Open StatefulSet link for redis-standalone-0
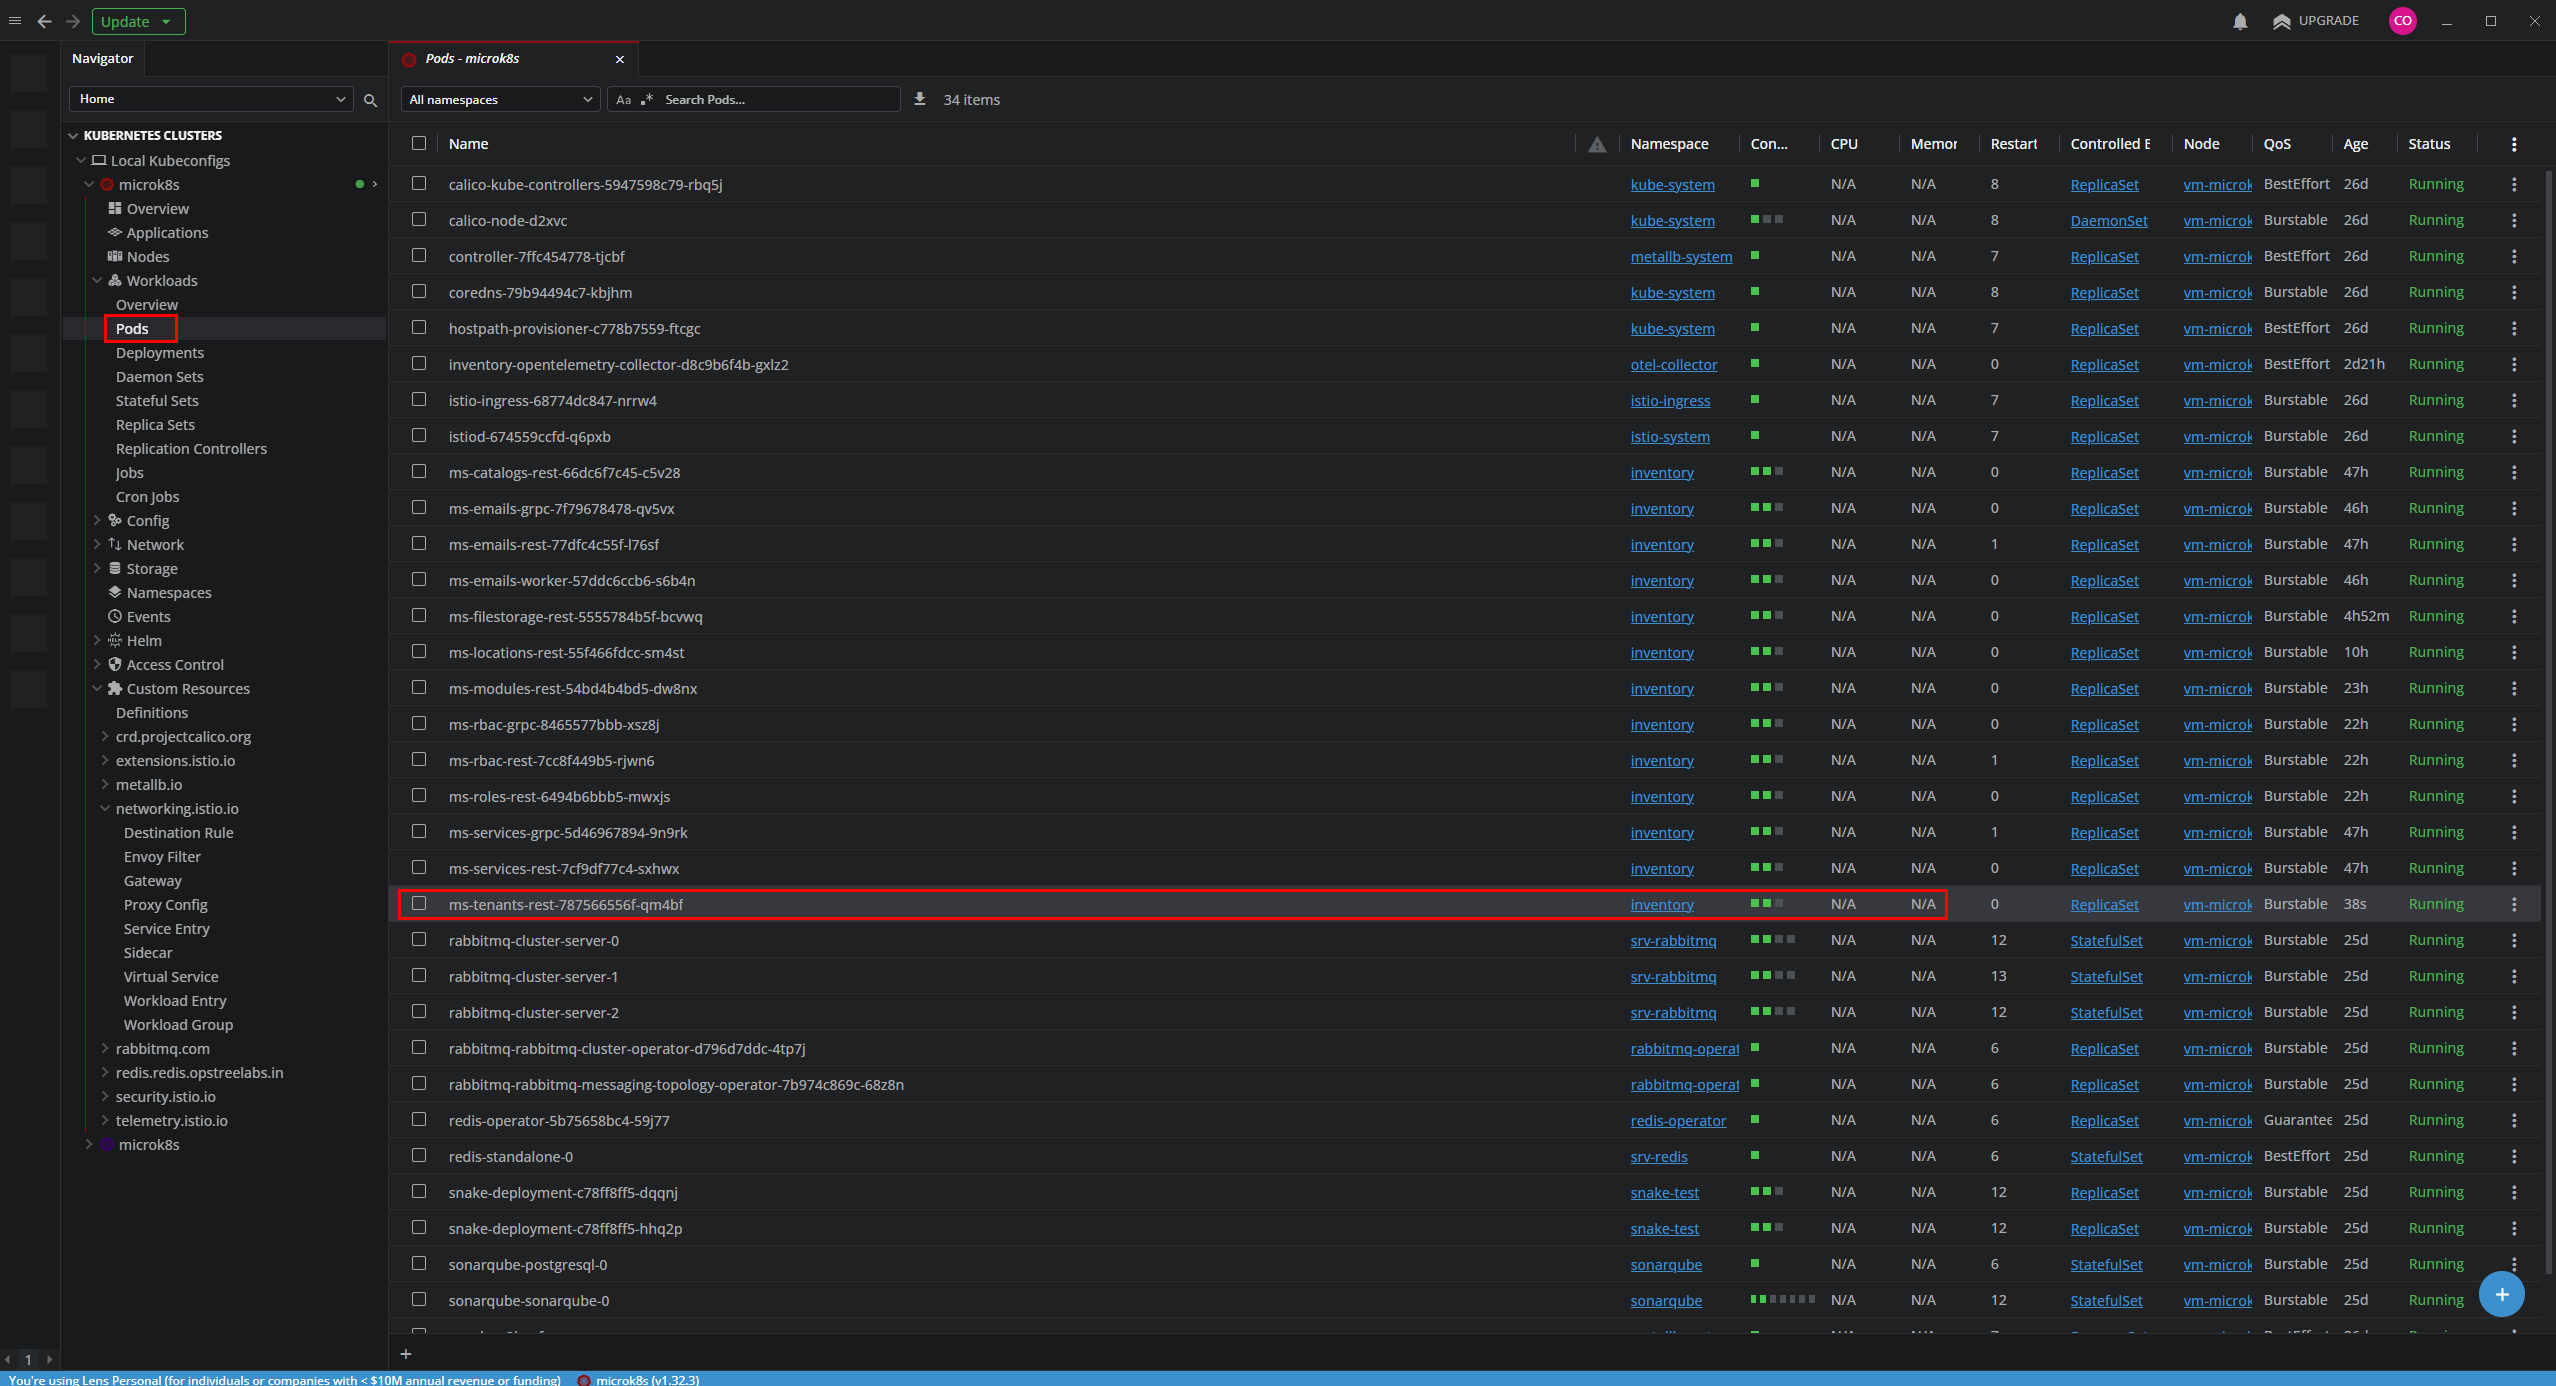2556x1386 pixels. coord(2106,1156)
